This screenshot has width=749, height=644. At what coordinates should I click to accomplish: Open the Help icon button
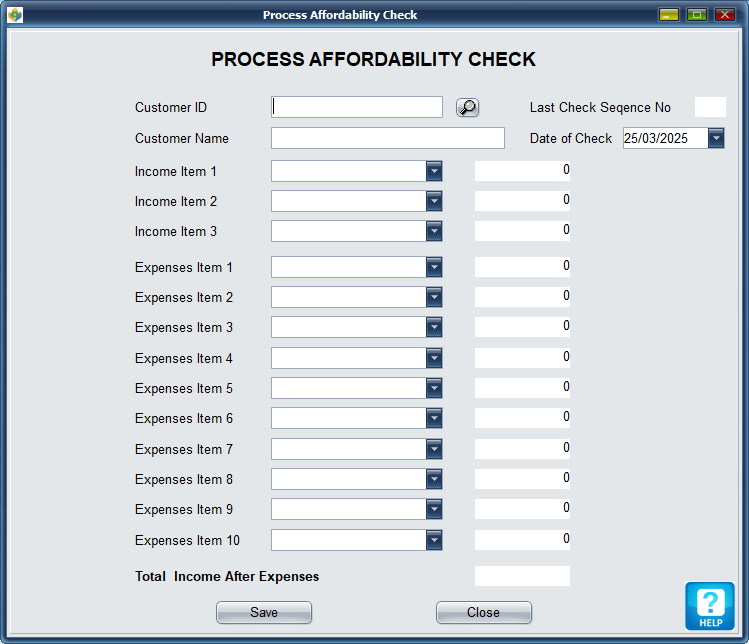tap(709, 606)
